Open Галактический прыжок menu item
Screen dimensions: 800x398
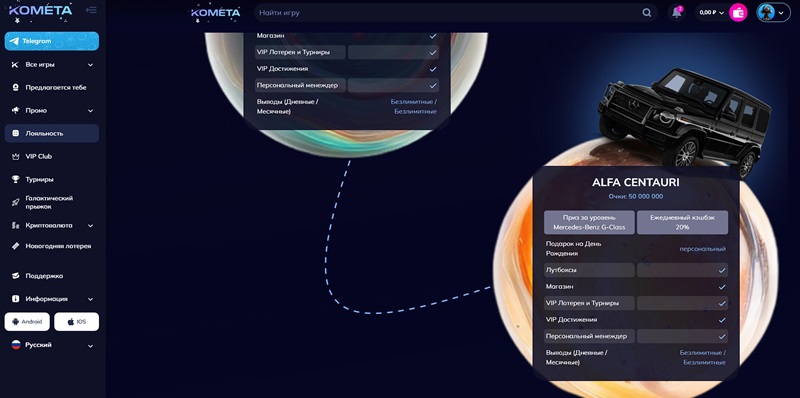coord(49,203)
